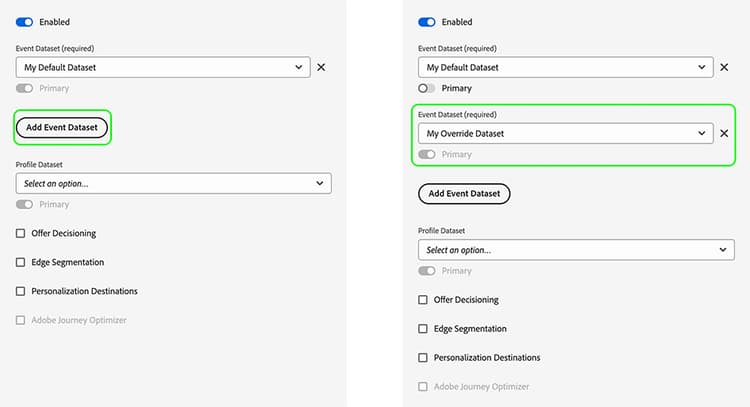Check Personalization Destinations in the left panel
The height and width of the screenshot is (407, 750).
21,291
